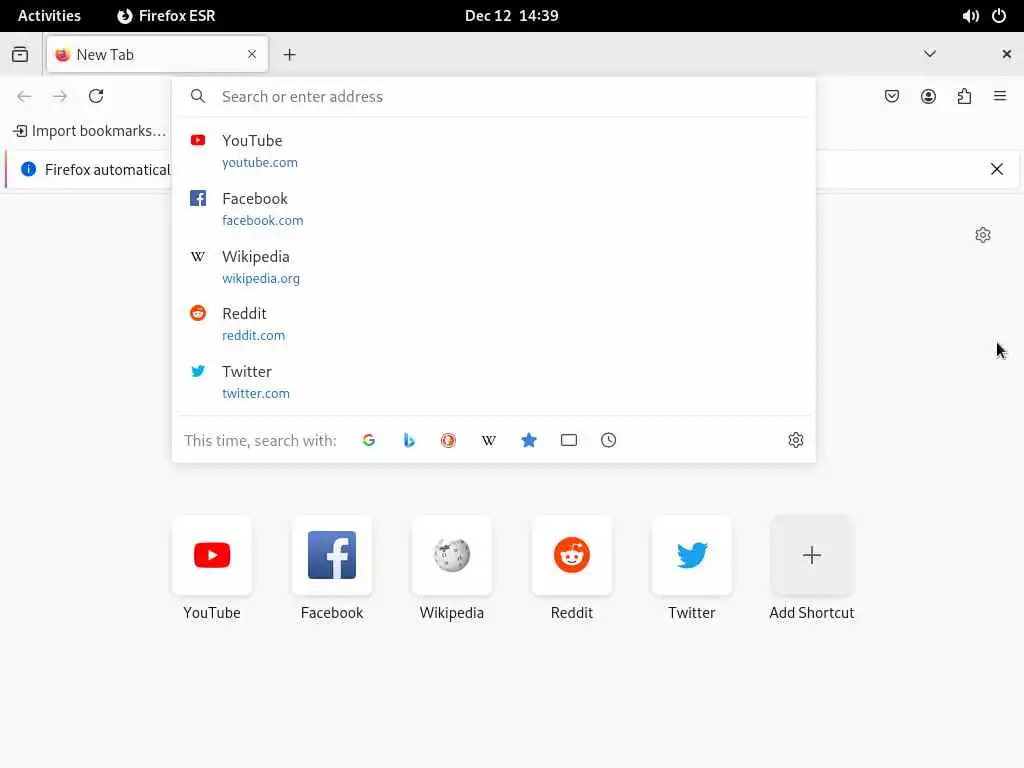The height and width of the screenshot is (768, 1024).
Task: Choose the Twitter suggestion in dropdown
Action: coord(493,382)
